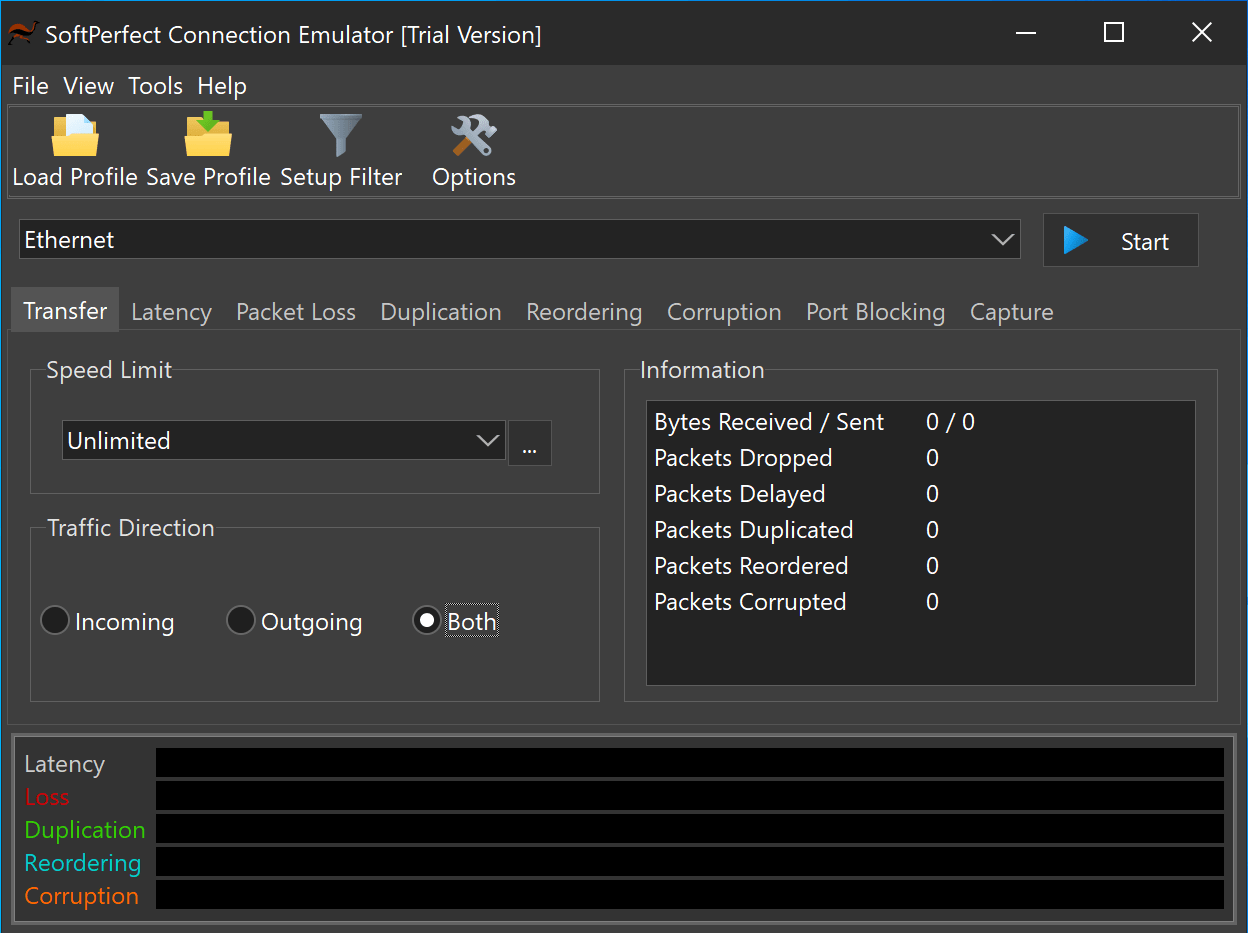Switch to the Duplication tab
This screenshot has height=933, width=1248.
click(x=441, y=312)
